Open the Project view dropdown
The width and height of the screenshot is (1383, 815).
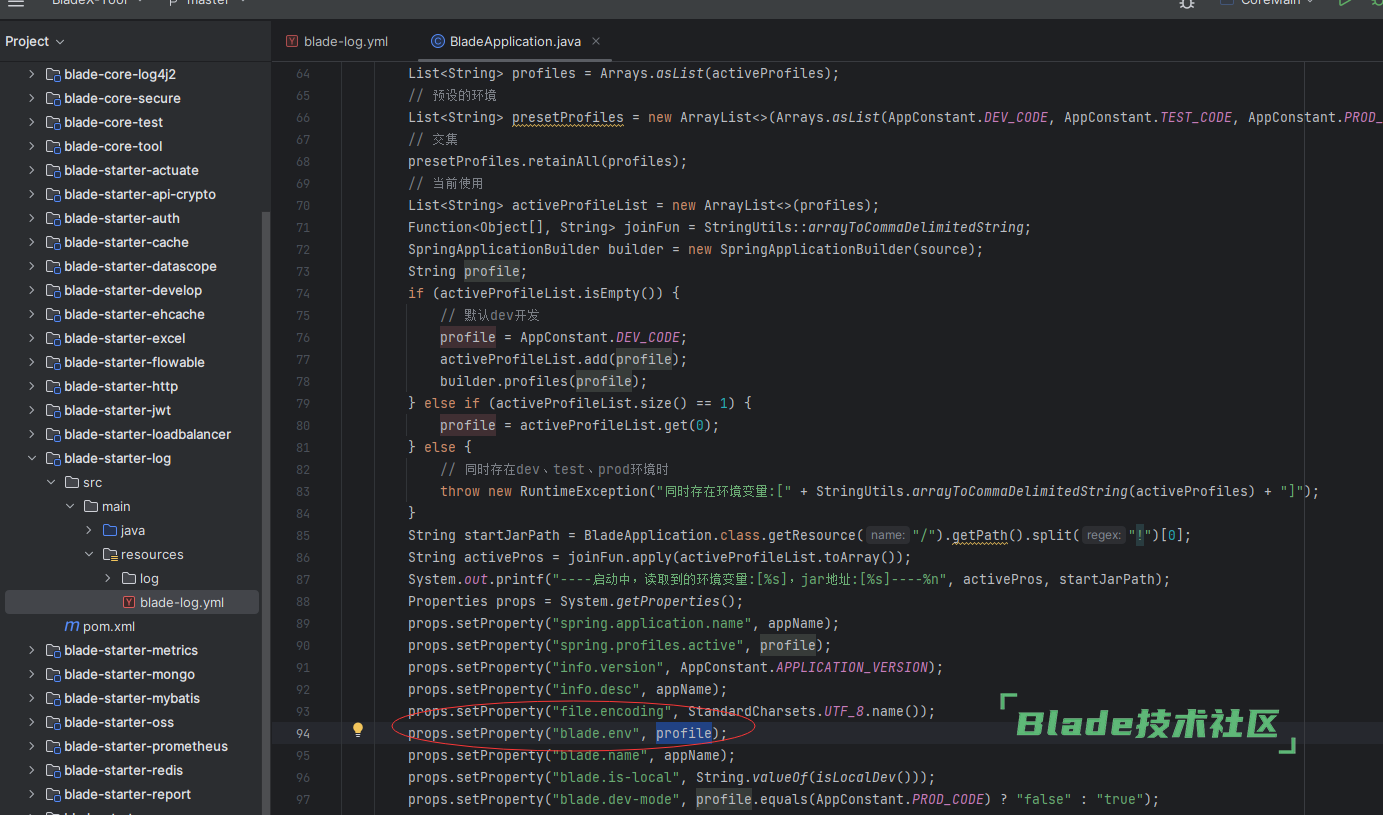click(x=35, y=41)
